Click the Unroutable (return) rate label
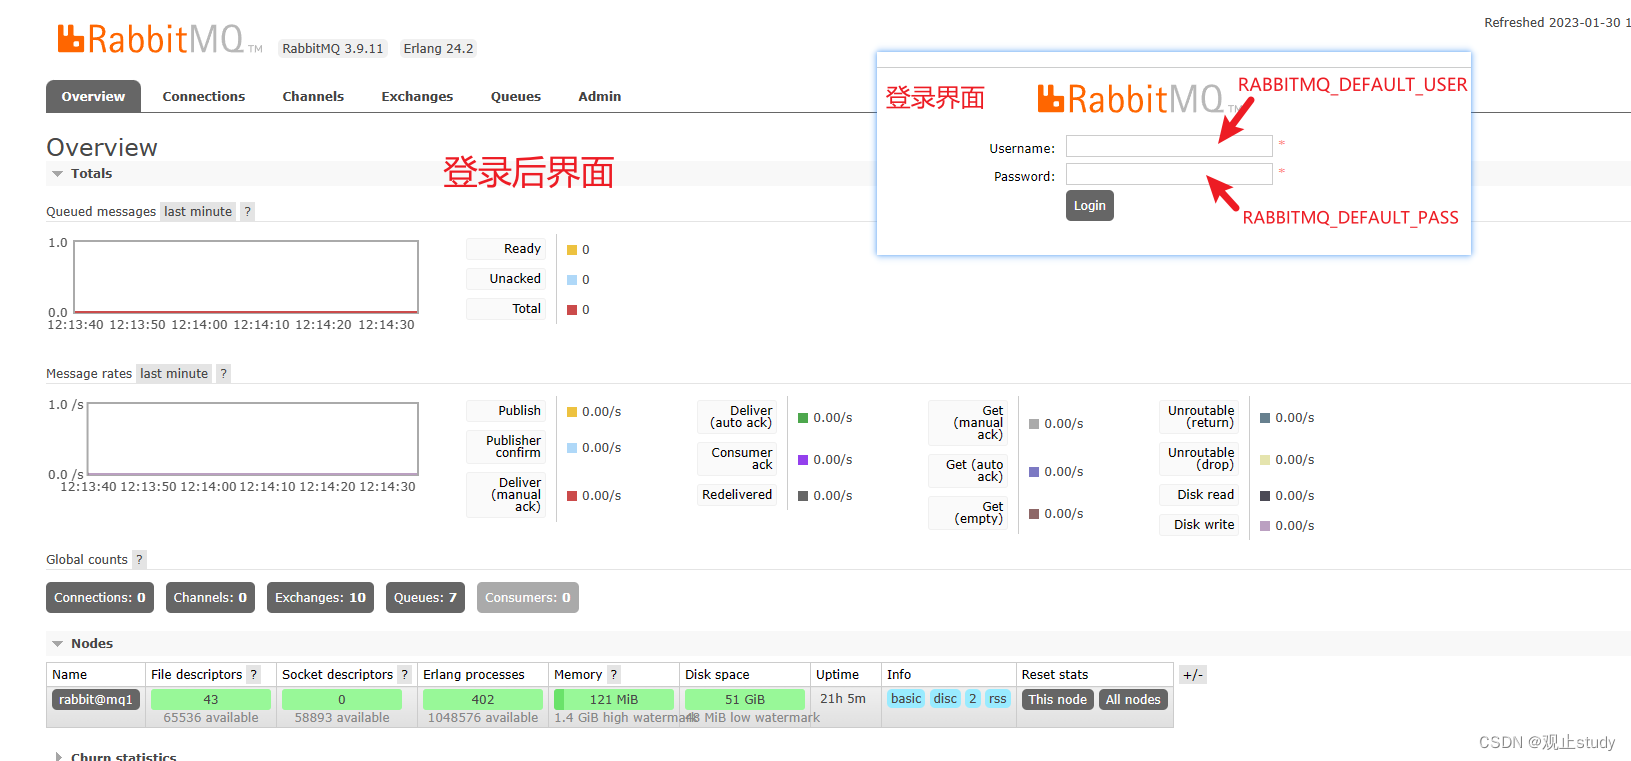The width and height of the screenshot is (1631, 761). pos(1200,417)
